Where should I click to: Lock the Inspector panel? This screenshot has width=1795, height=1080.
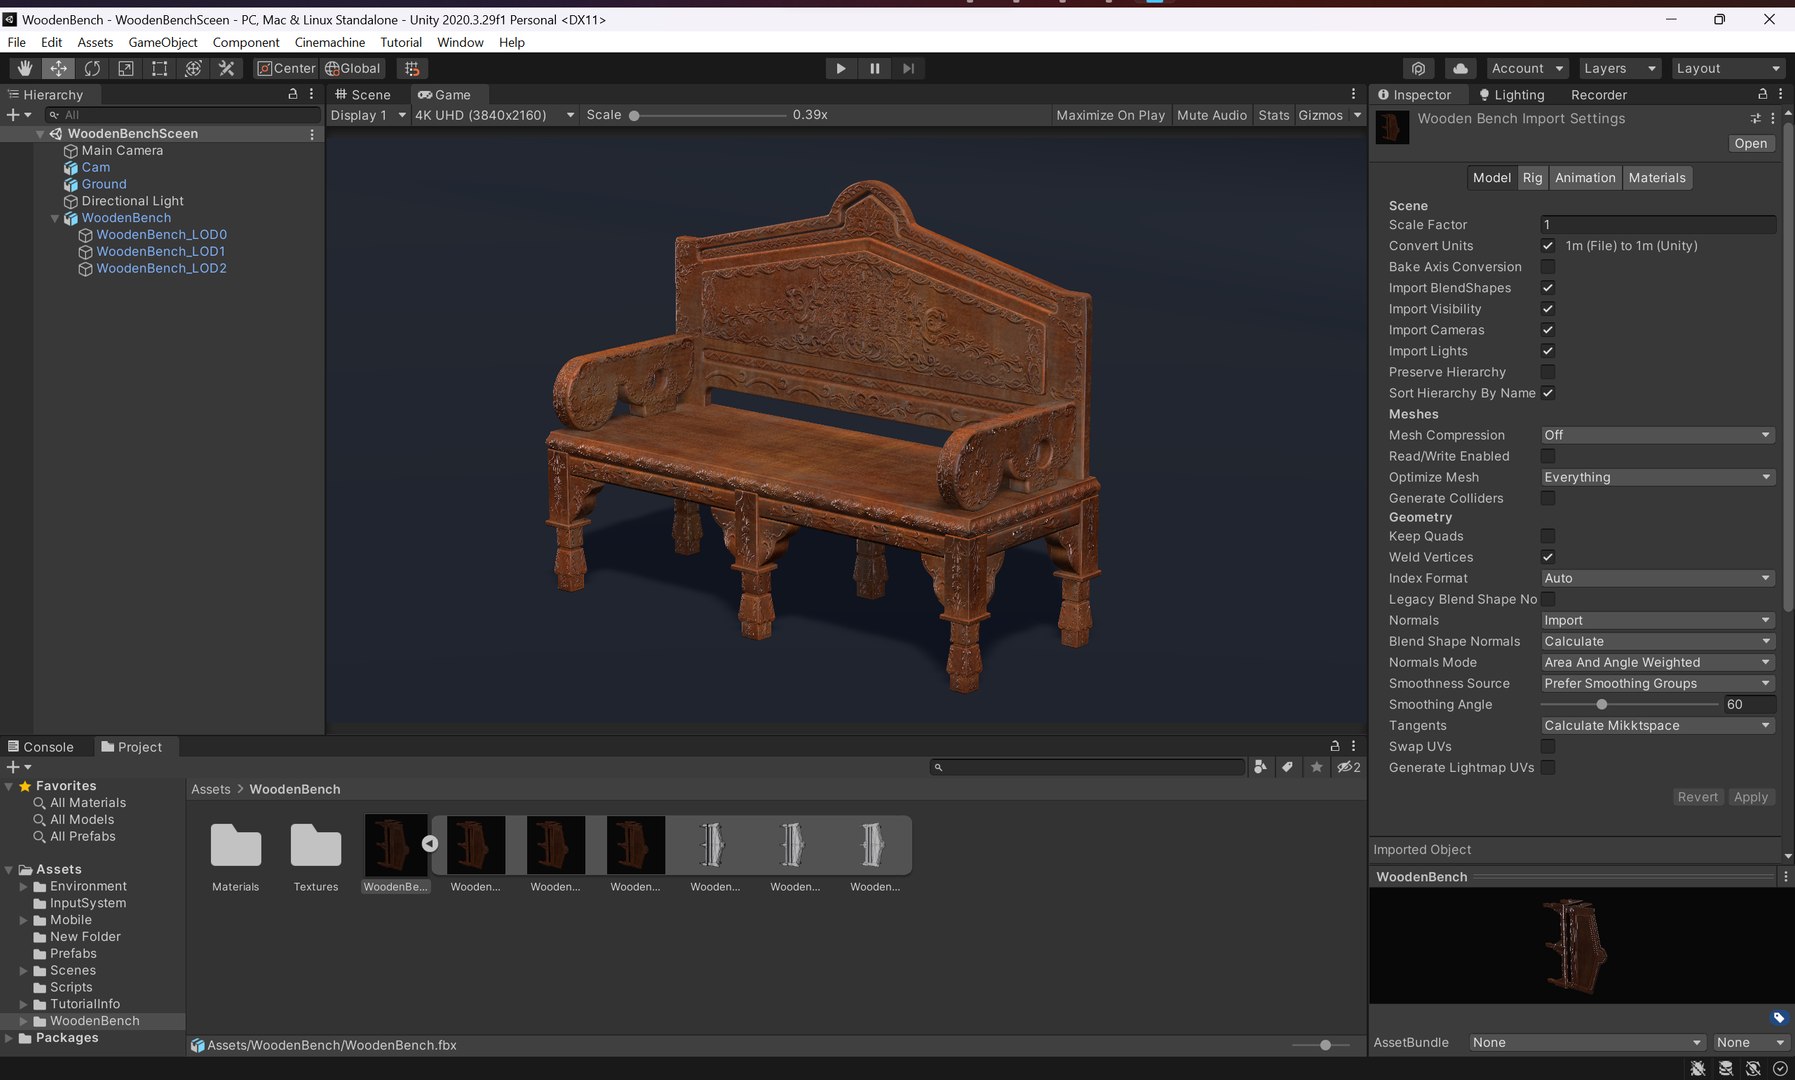(x=1762, y=94)
